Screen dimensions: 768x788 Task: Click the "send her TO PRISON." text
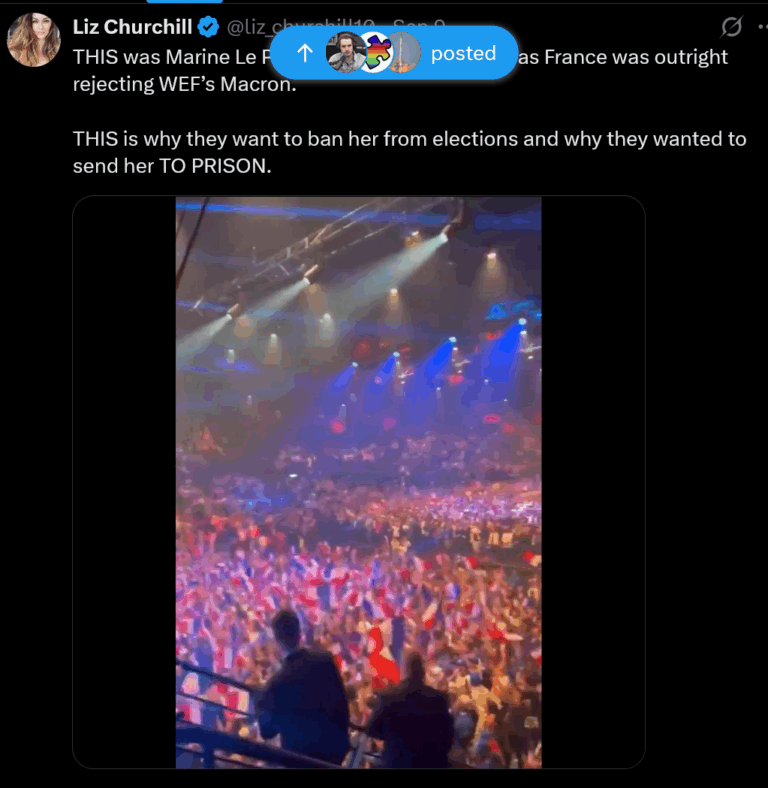[171, 165]
